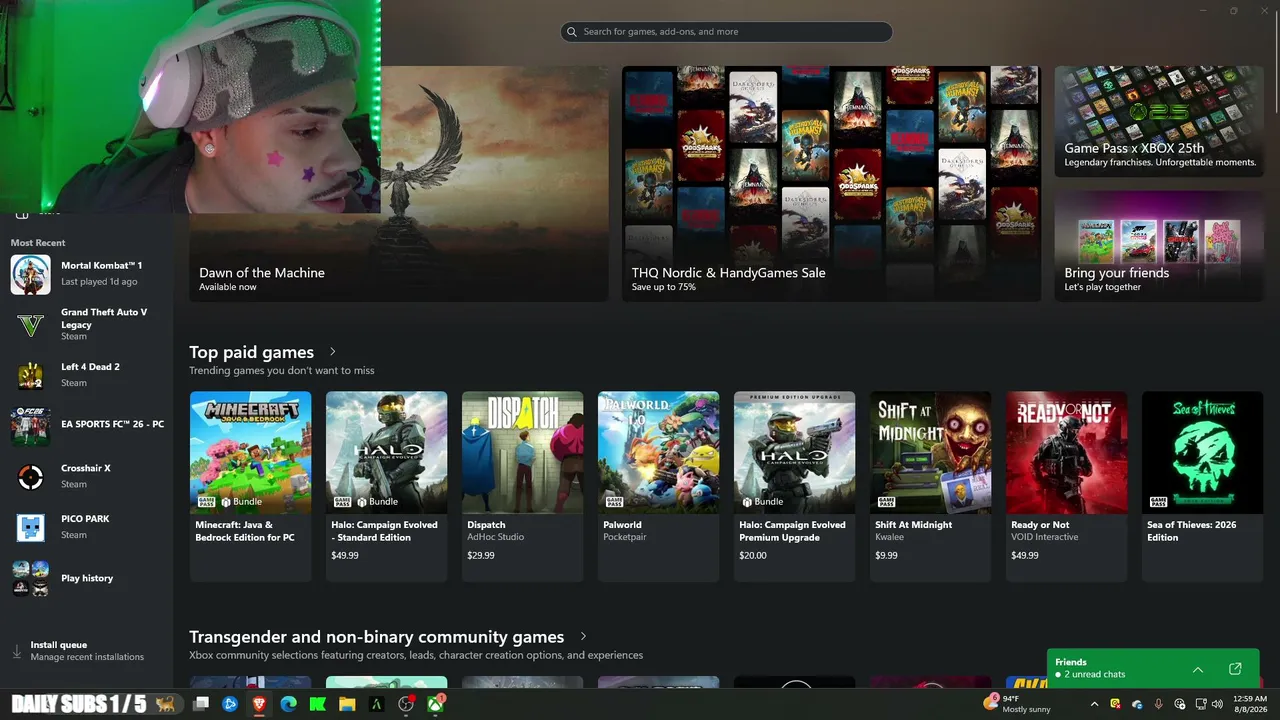This screenshot has height=720, width=1280.
Task: Open Crosshair X app icon
Action: (30, 477)
